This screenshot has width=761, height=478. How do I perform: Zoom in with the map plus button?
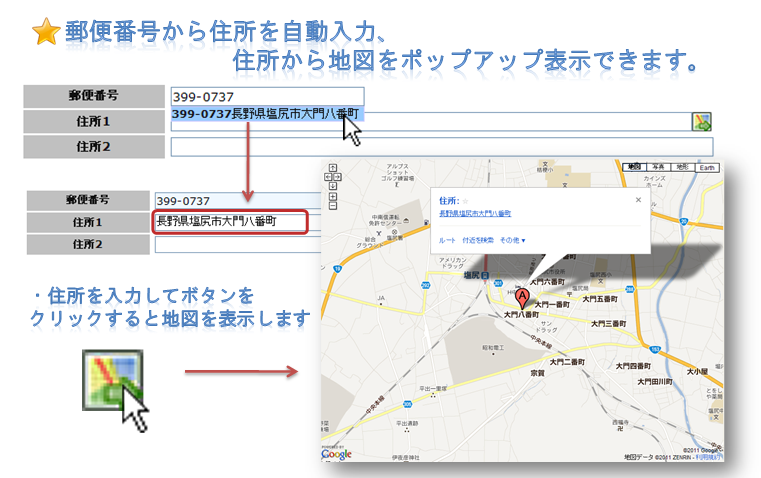(333, 197)
